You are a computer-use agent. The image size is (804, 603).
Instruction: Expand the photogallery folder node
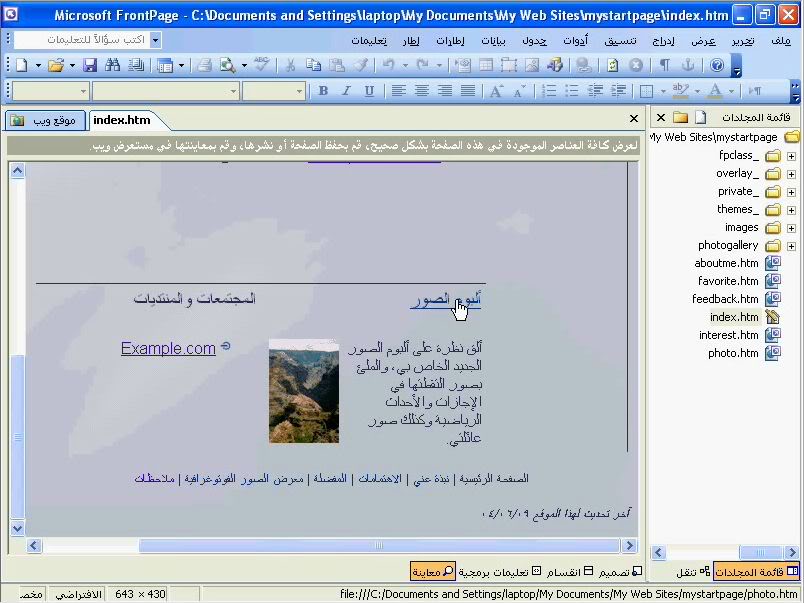[x=791, y=246]
